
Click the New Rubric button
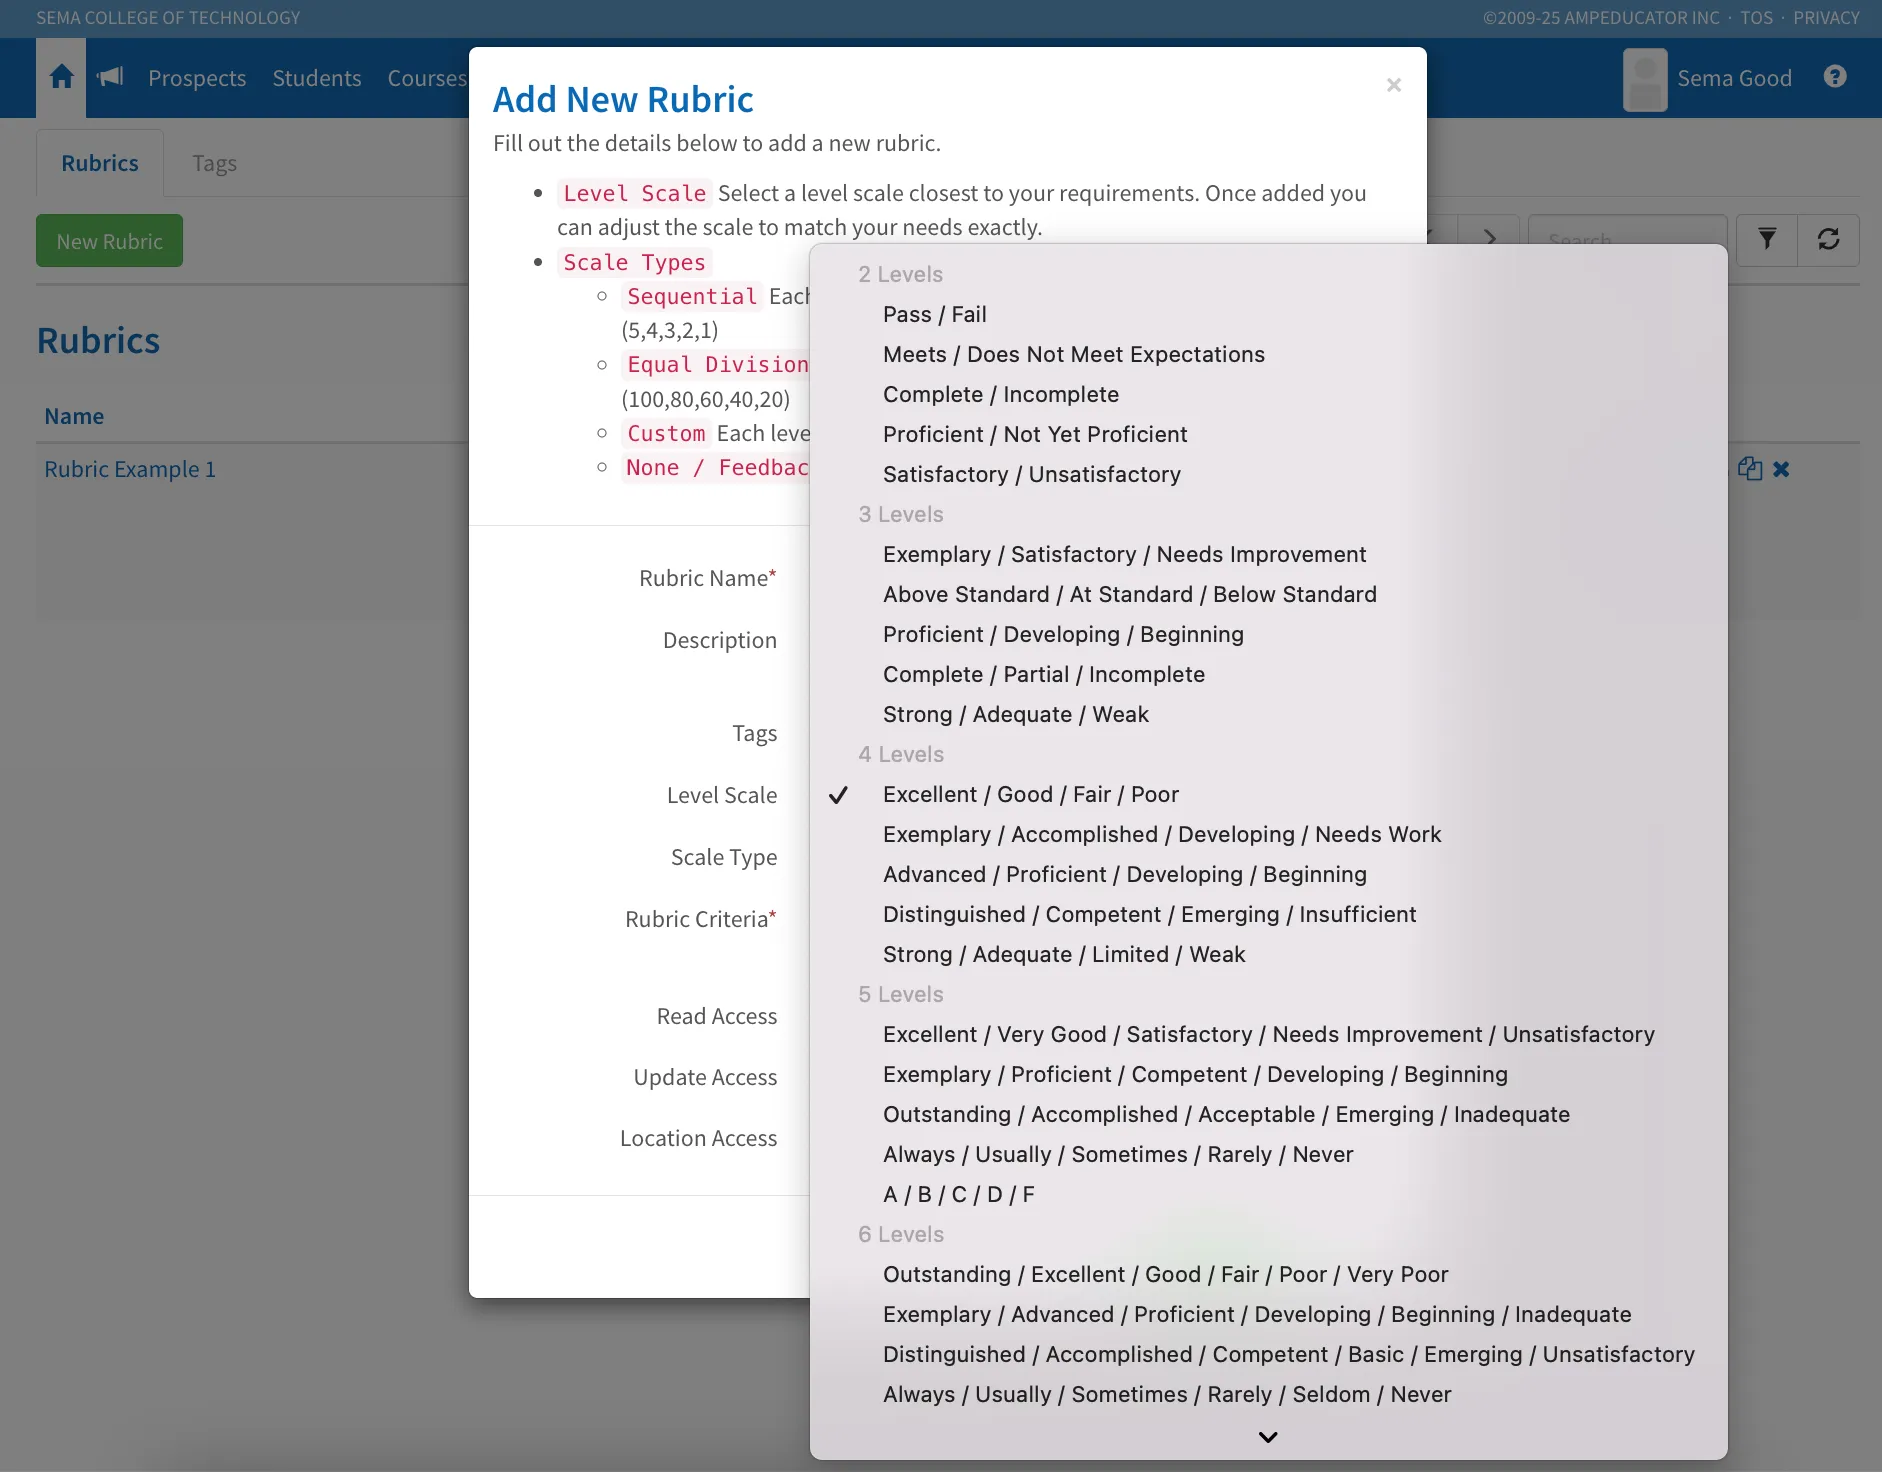coord(109,241)
